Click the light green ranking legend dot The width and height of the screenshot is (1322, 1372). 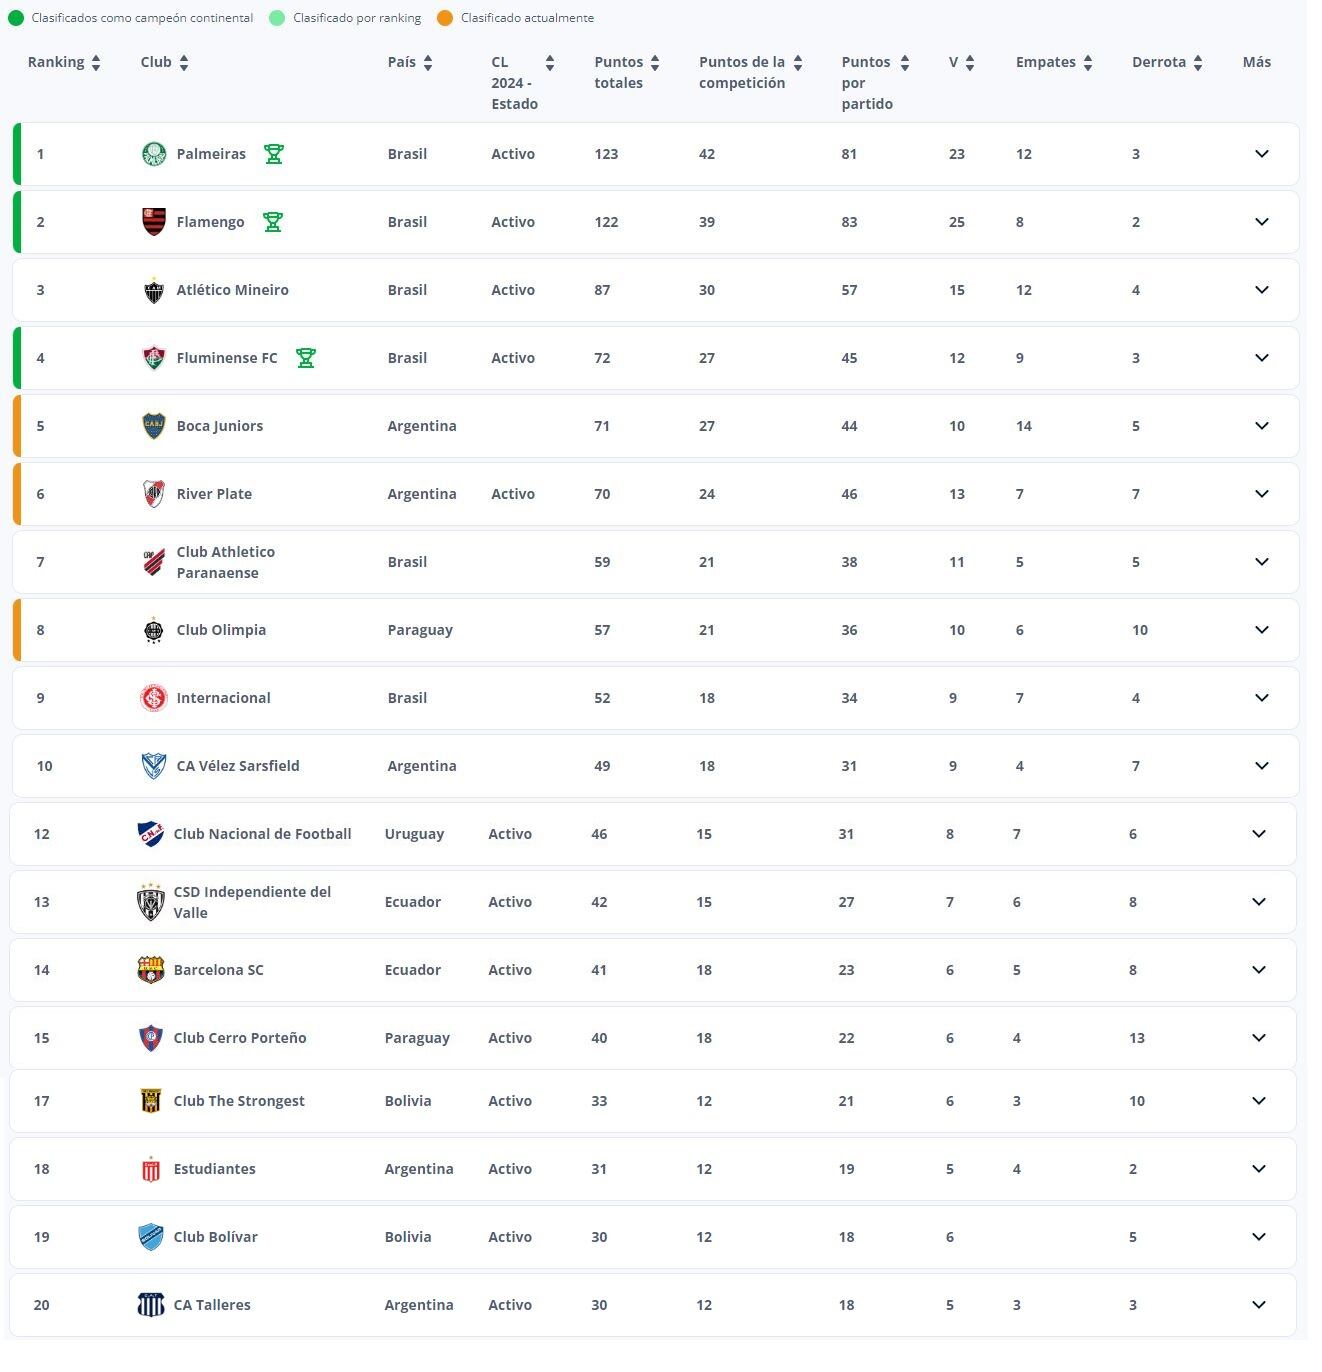click(x=277, y=18)
